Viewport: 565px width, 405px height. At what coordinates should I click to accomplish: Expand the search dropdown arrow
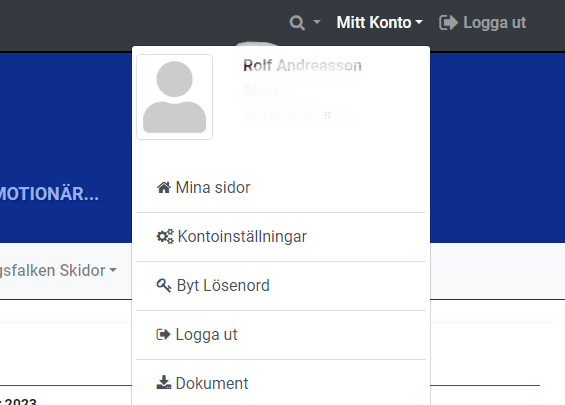(x=317, y=22)
